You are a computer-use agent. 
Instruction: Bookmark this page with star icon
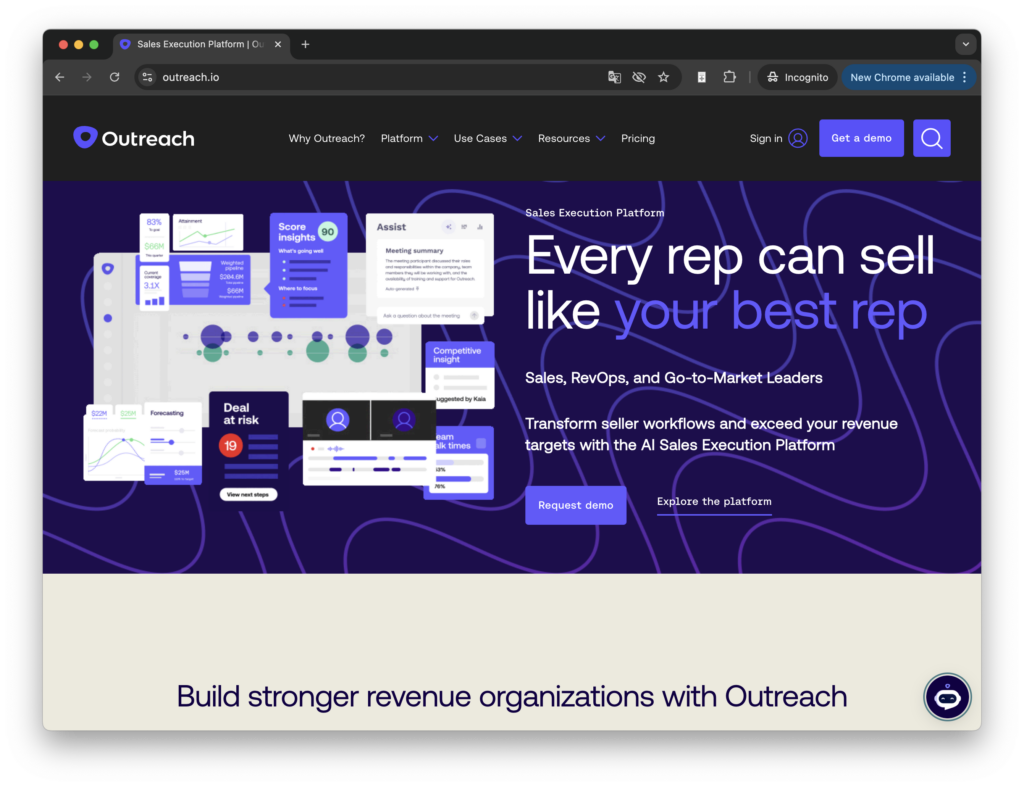pos(664,77)
